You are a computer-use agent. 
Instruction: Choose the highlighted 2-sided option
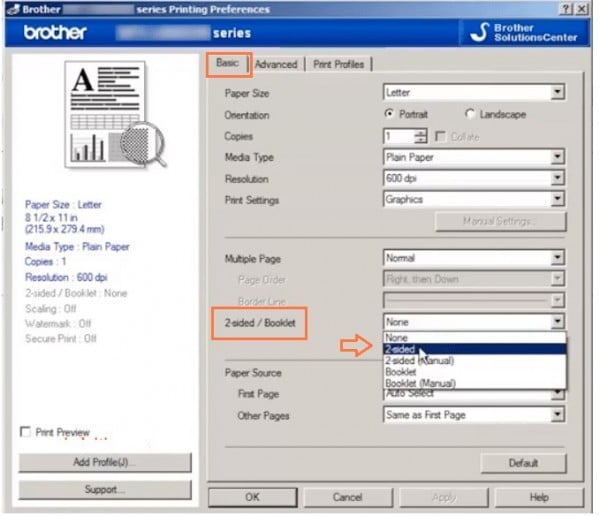coord(474,349)
